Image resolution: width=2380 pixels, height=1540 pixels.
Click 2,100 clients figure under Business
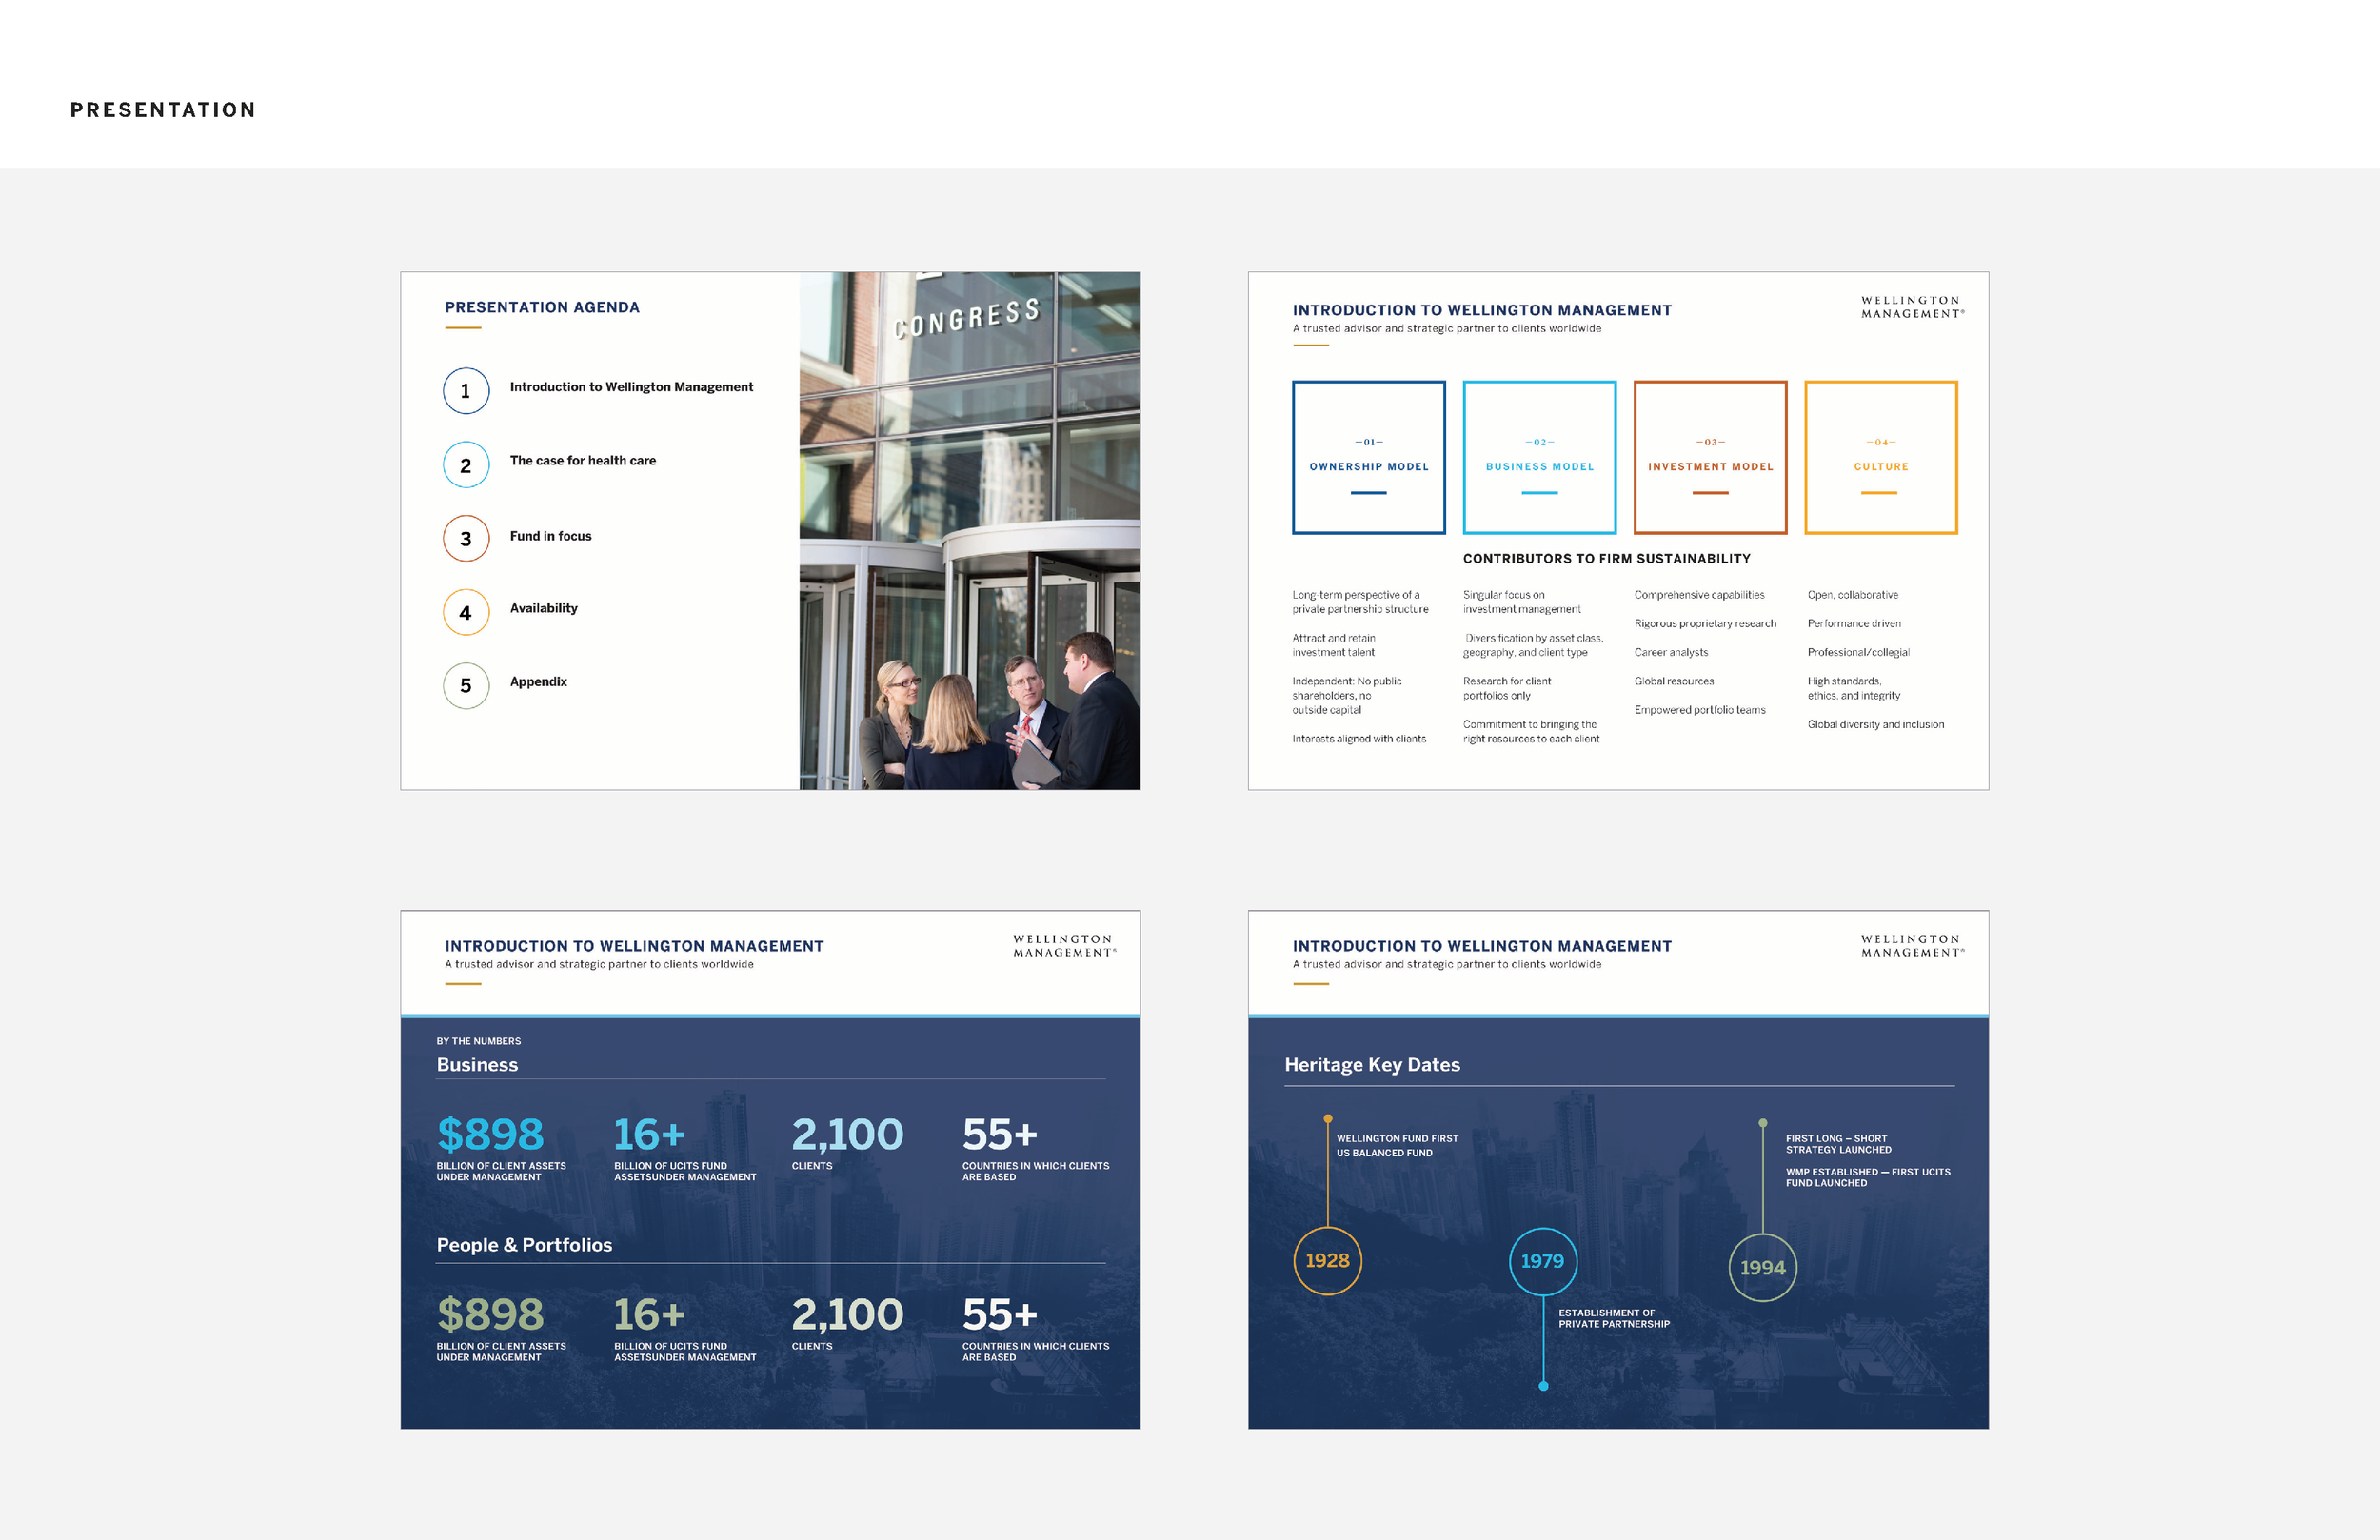847,1135
